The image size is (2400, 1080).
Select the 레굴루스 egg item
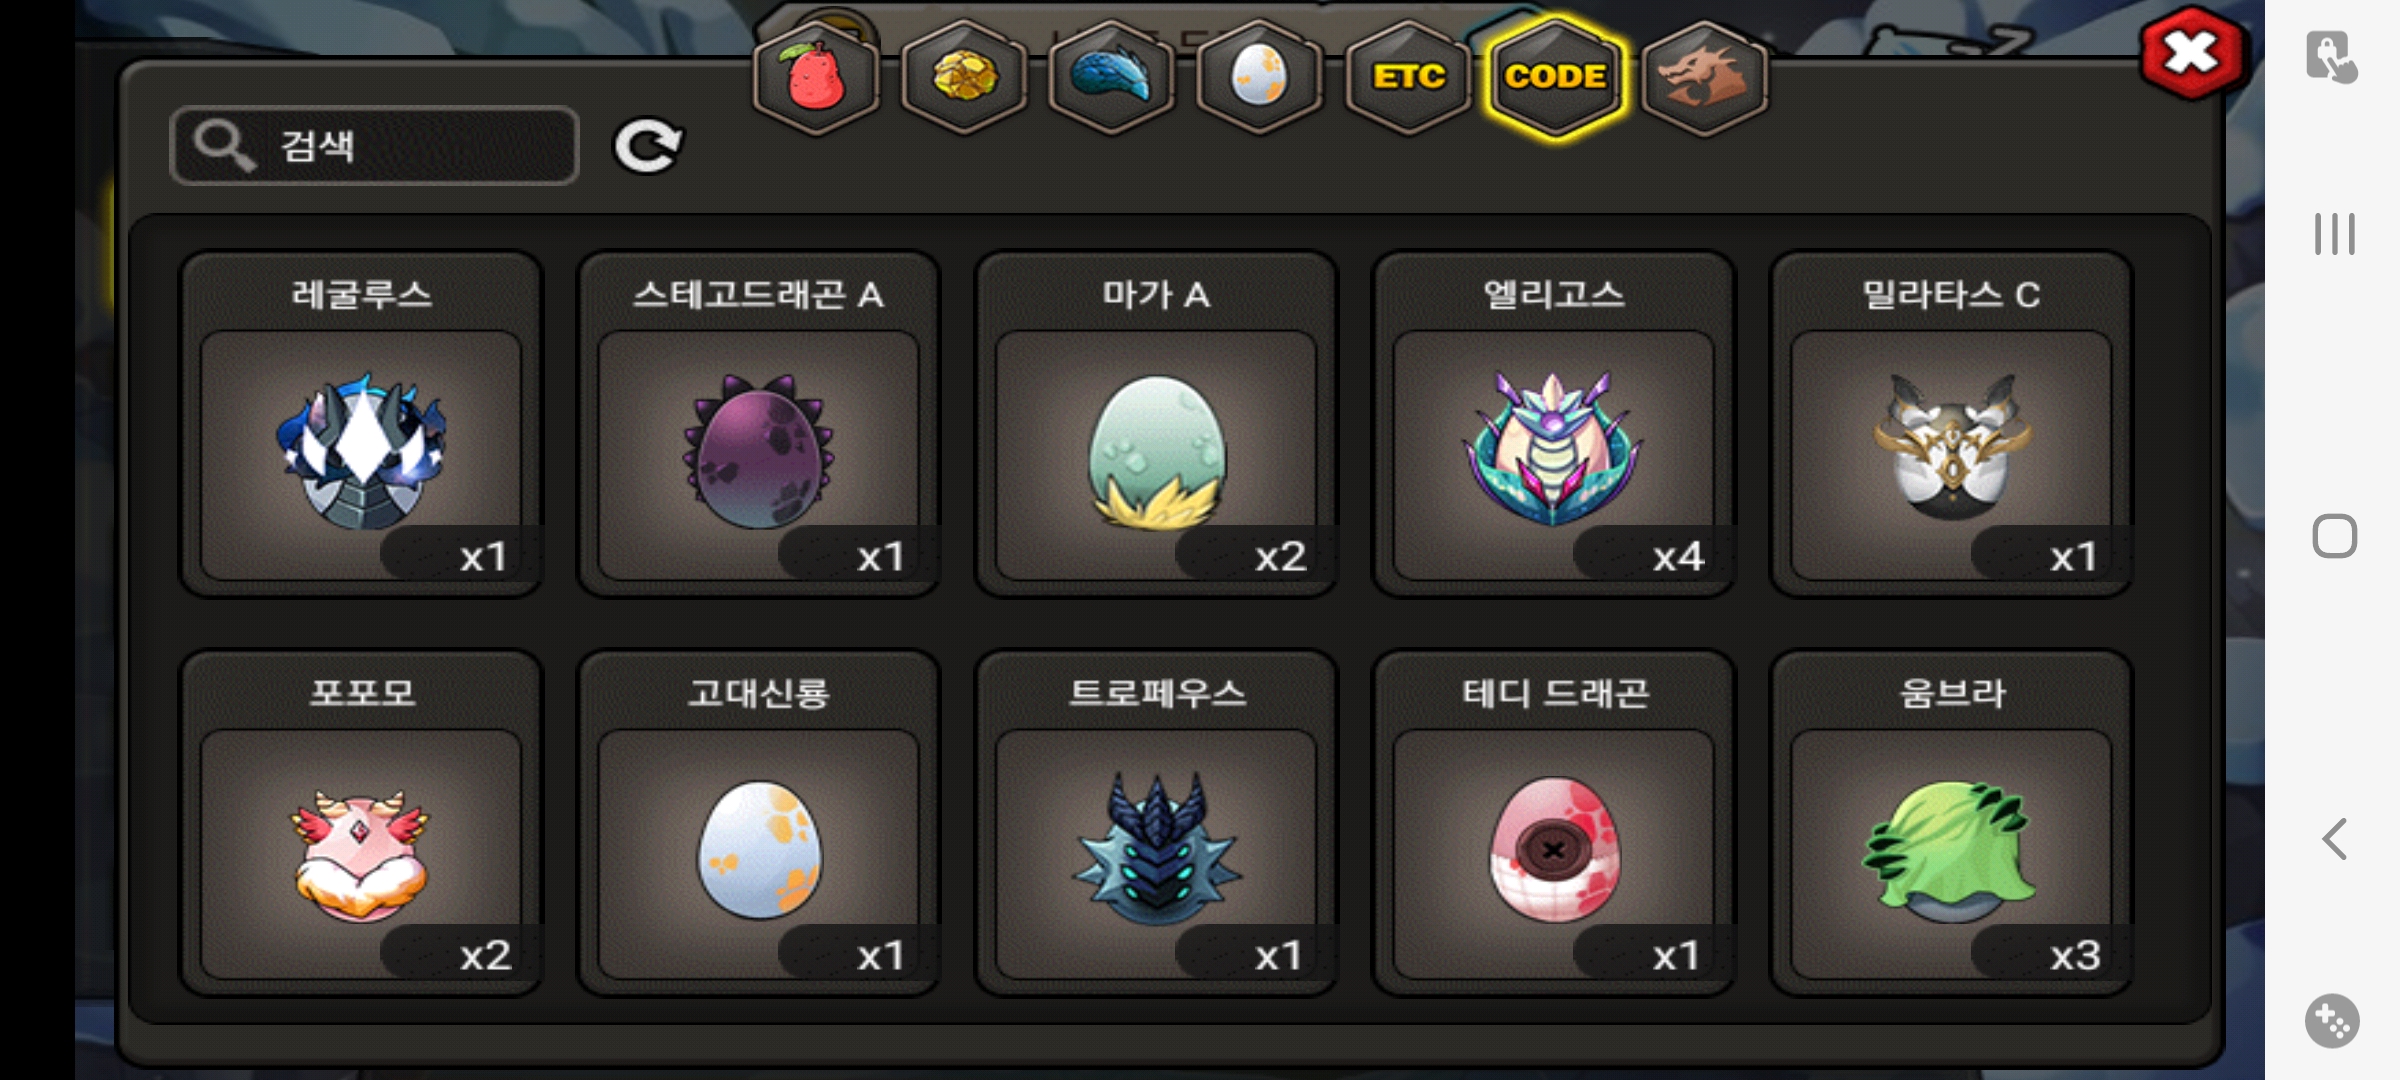pyautogui.click(x=361, y=423)
